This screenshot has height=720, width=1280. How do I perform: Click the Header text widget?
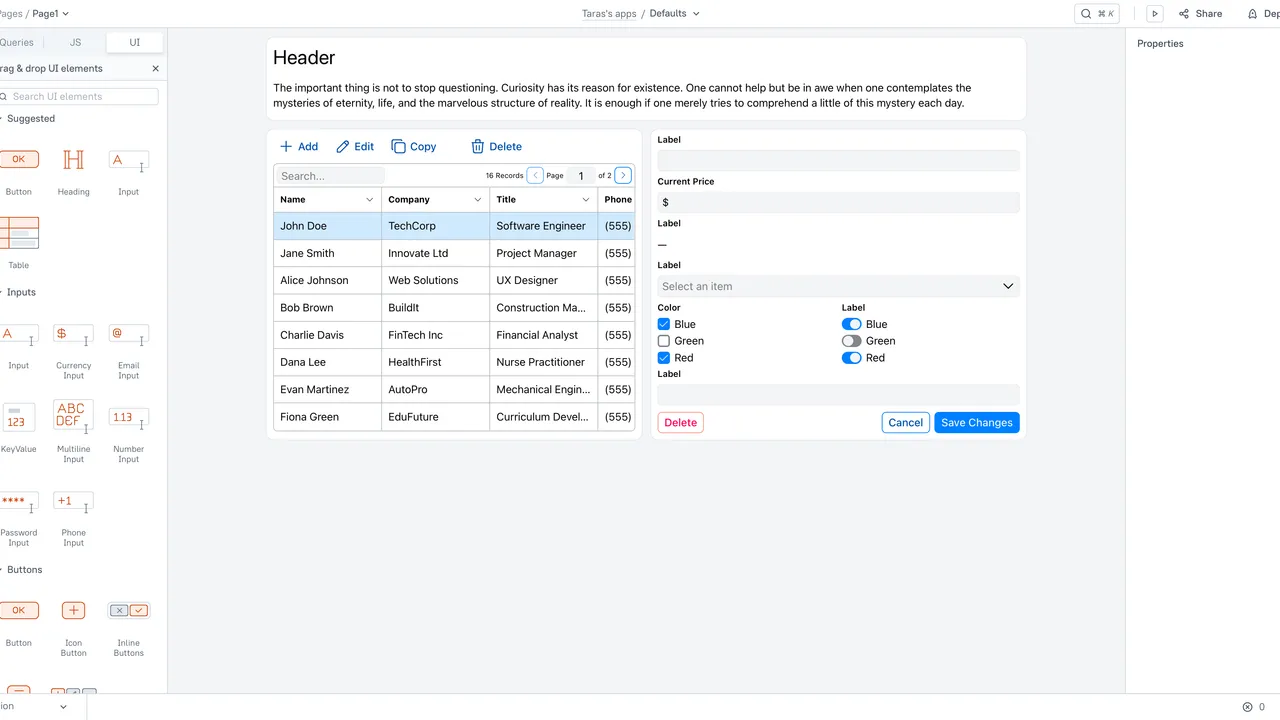pos(304,58)
